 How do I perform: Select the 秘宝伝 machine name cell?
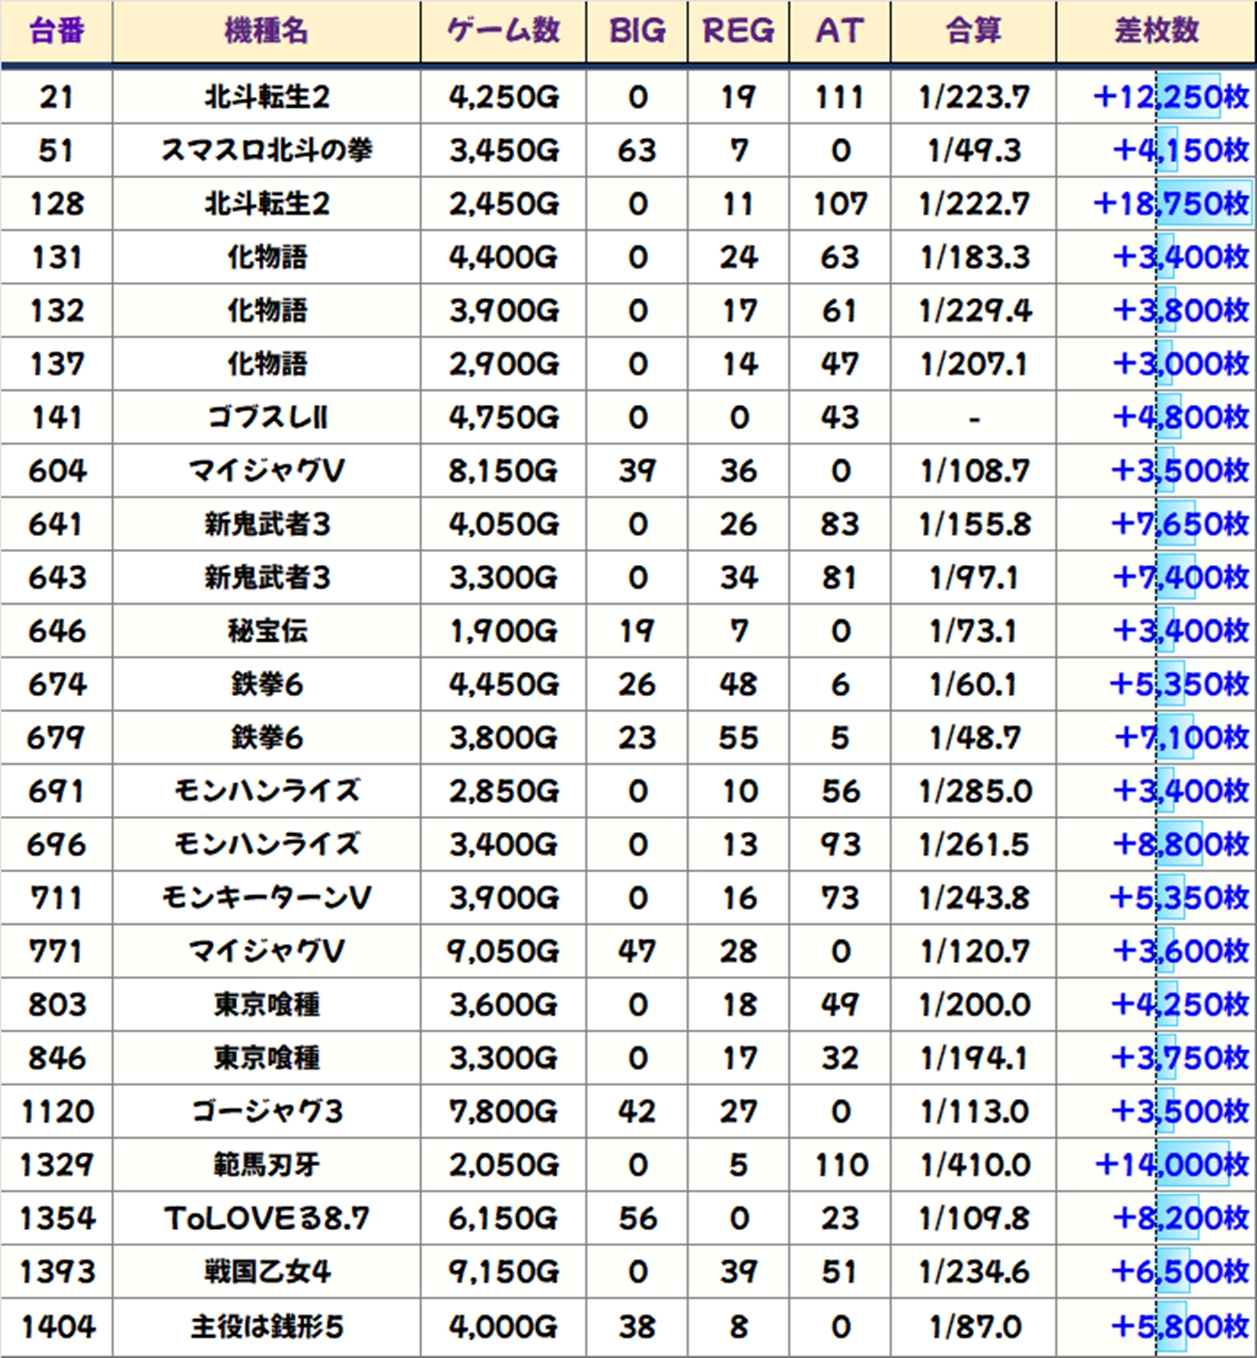(266, 631)
